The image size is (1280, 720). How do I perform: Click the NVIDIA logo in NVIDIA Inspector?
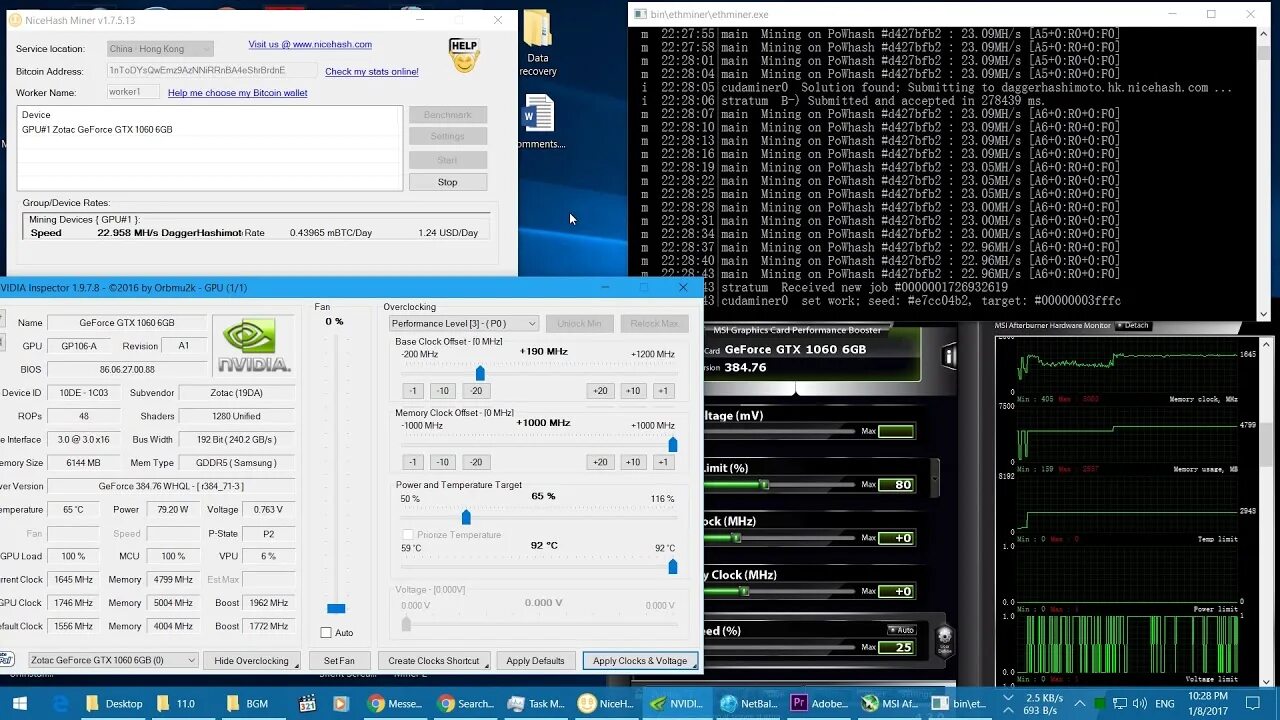254,345
